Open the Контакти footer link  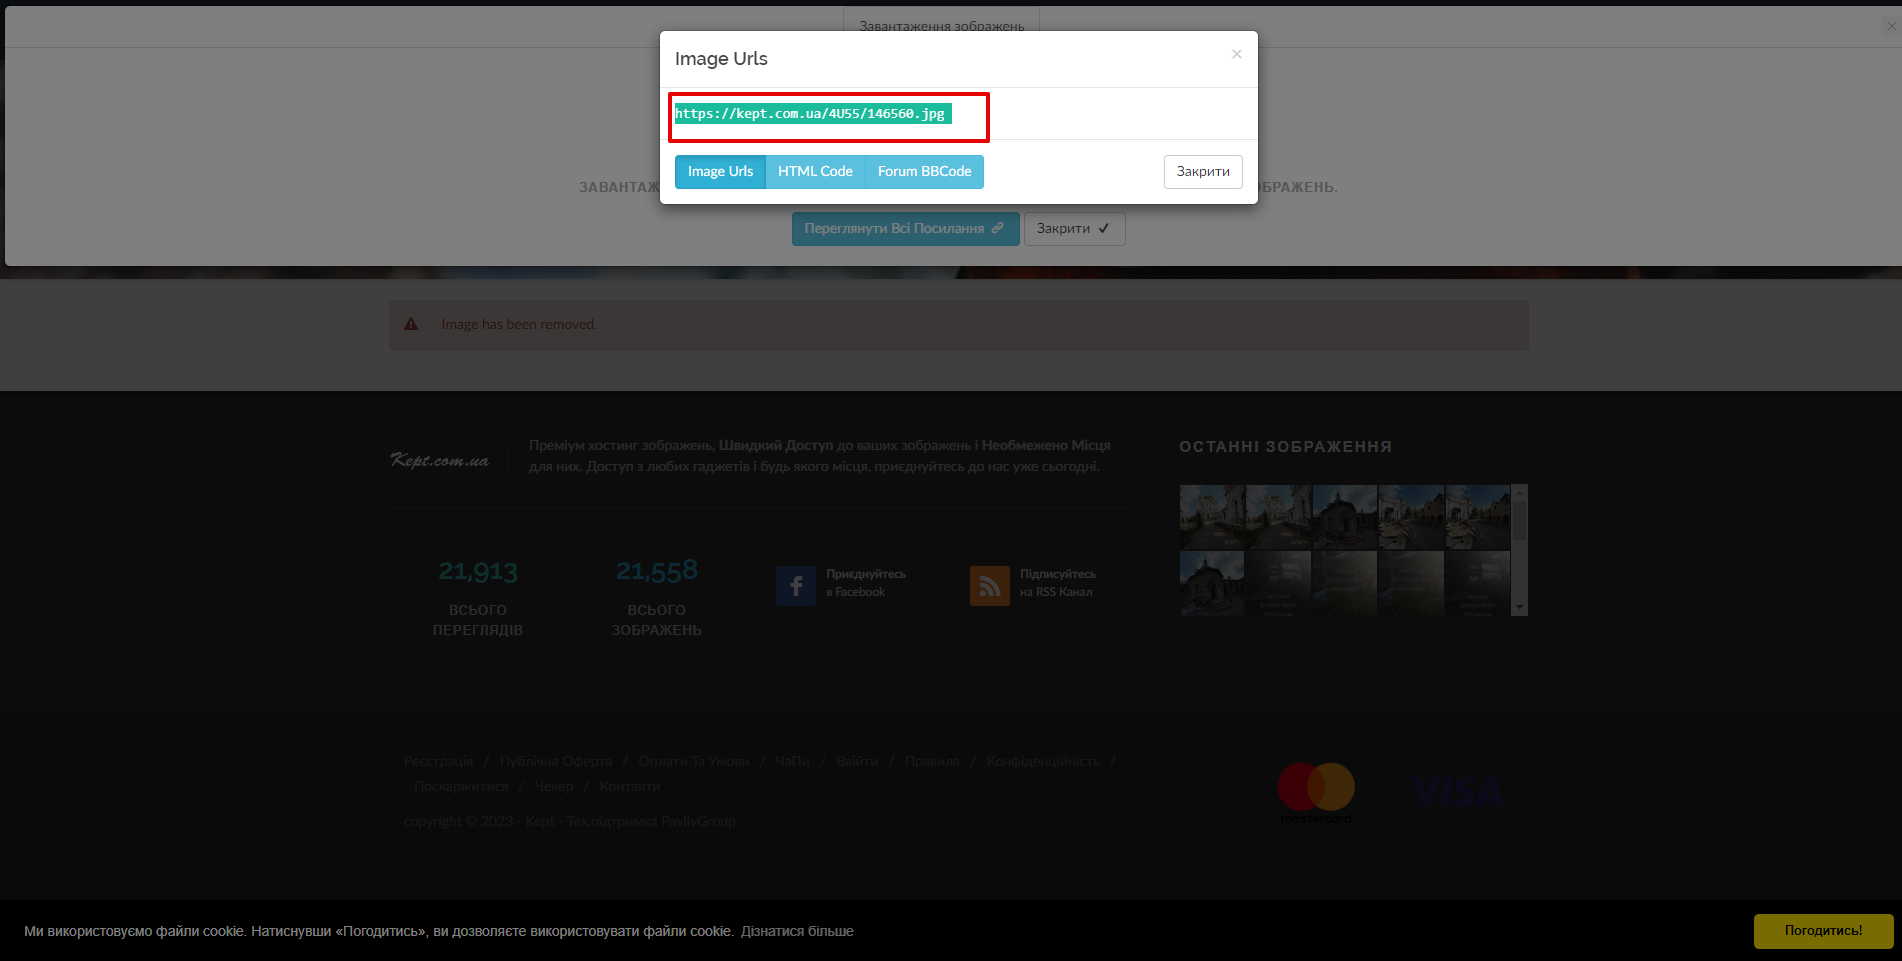[x=630, y=786]
